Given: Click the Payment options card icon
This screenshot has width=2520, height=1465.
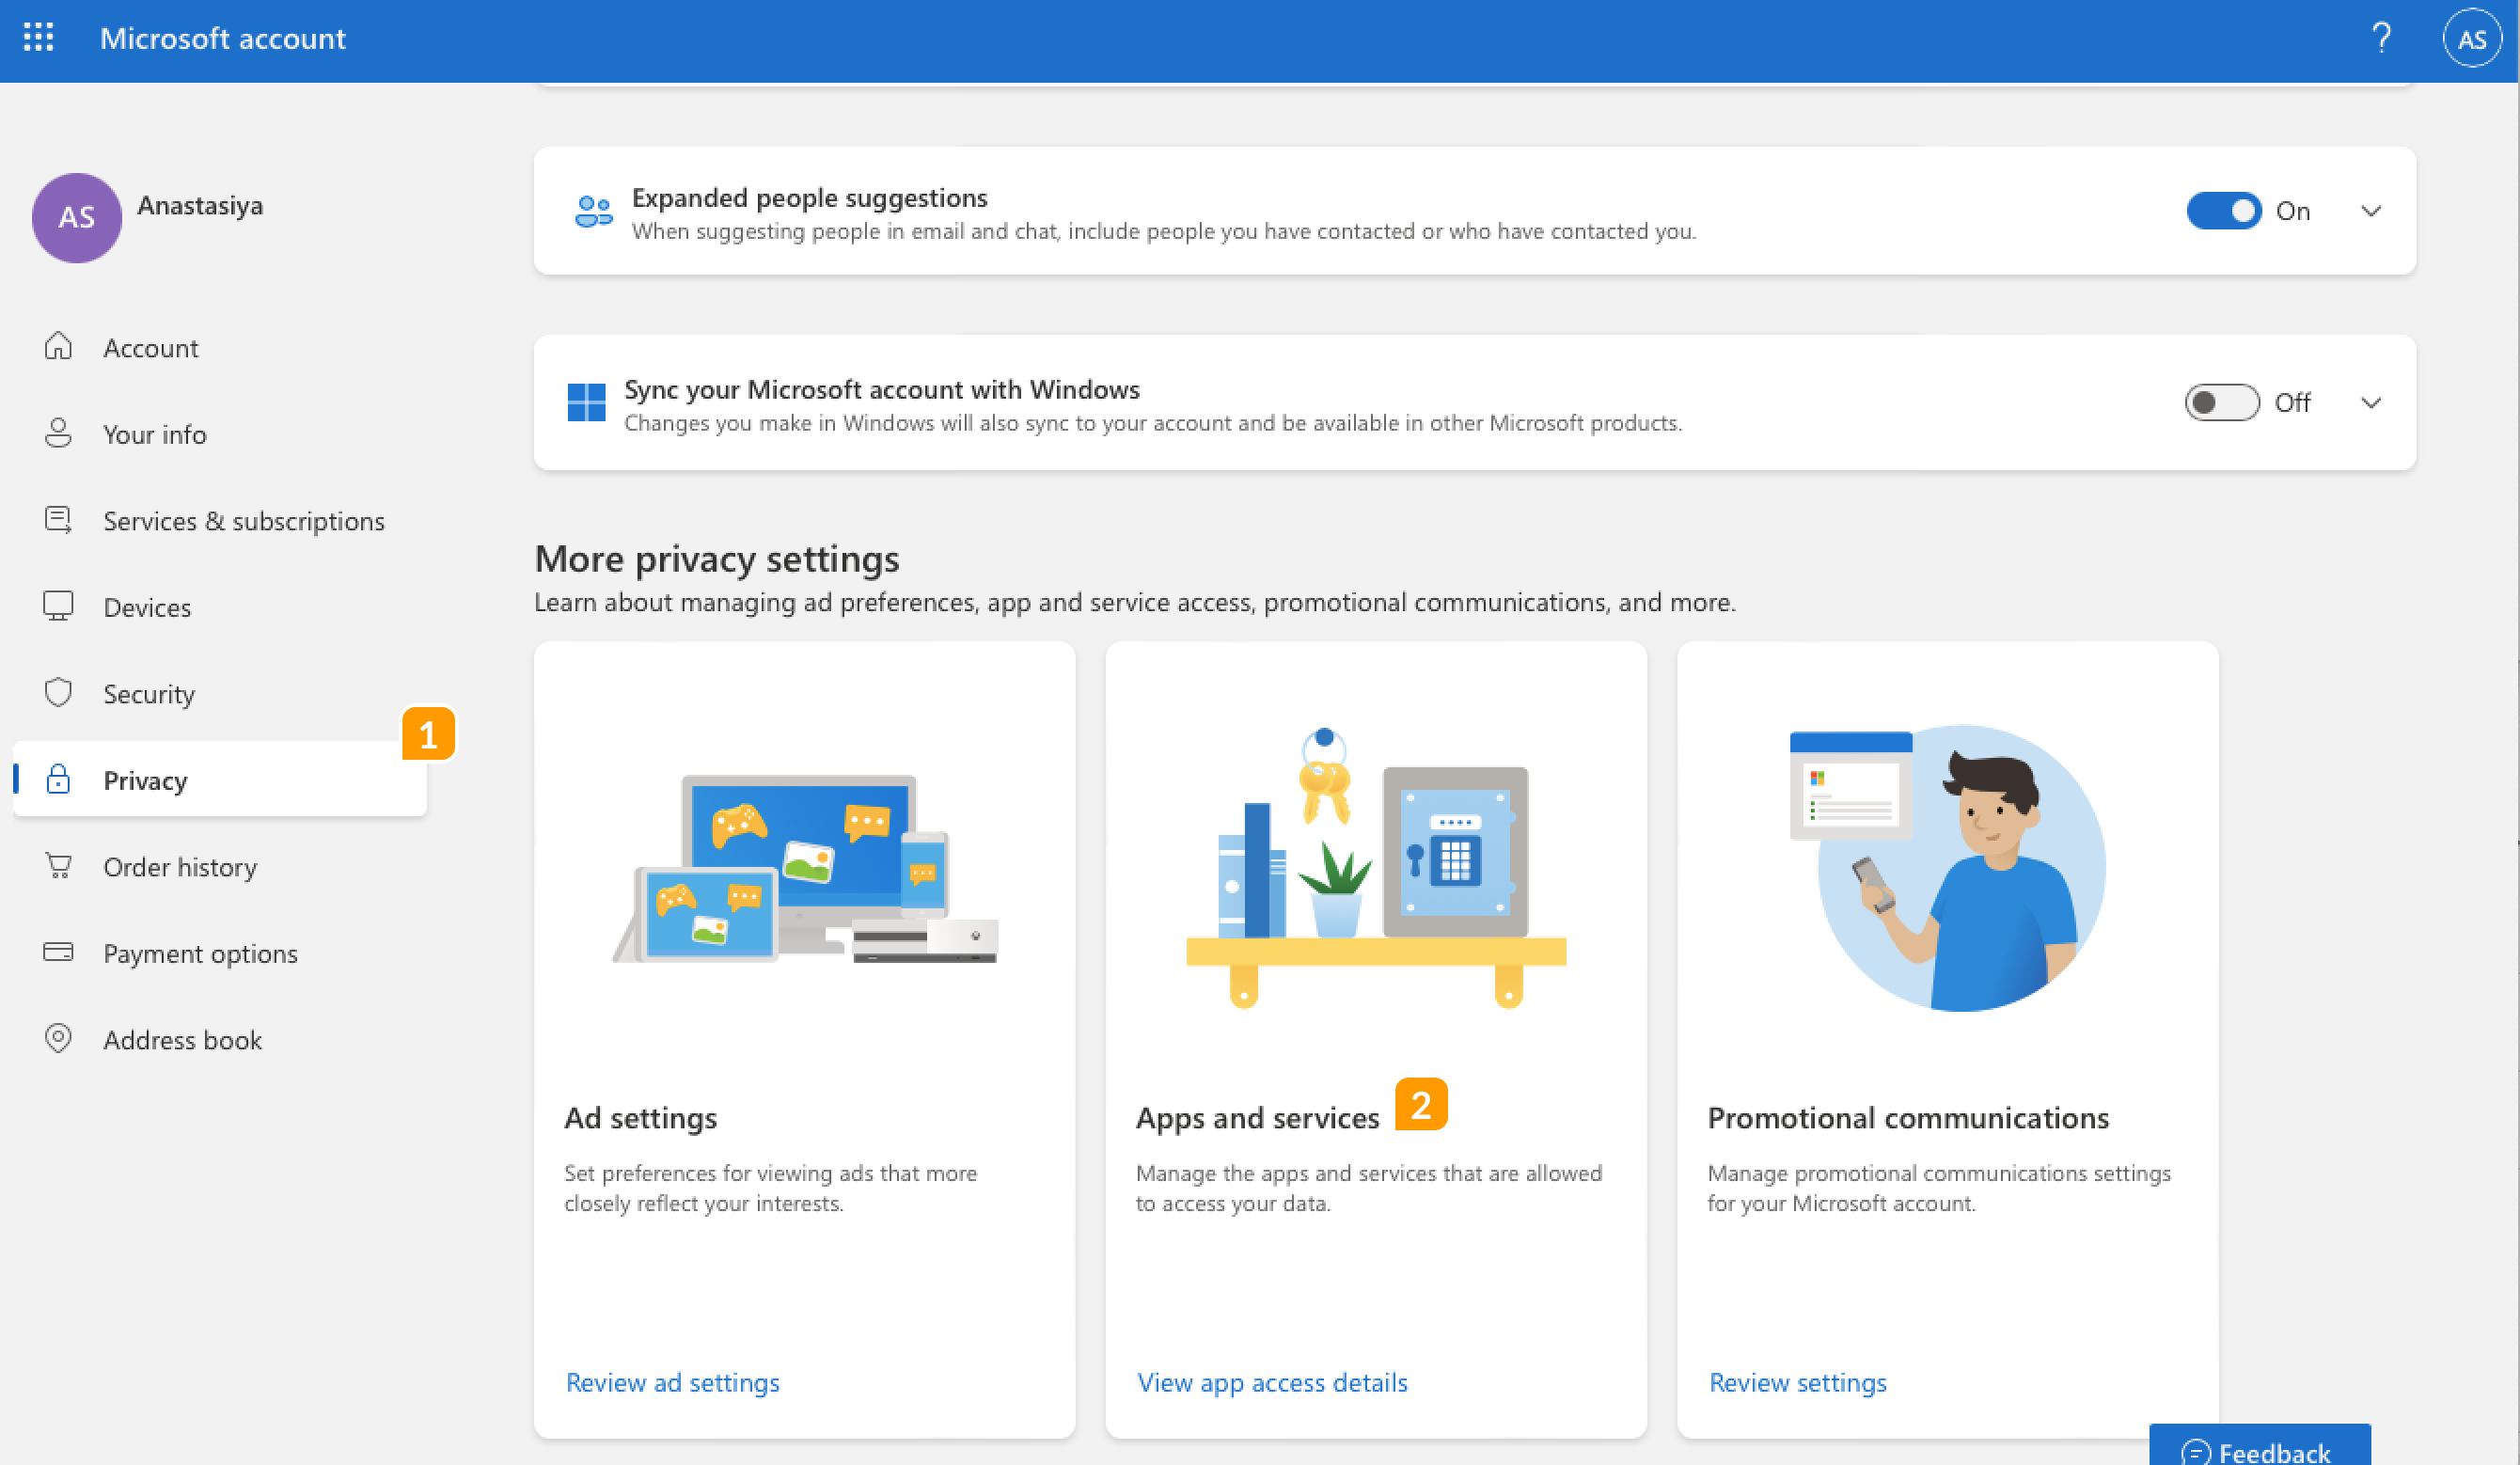Looking at the screenshot, I should point(59,952).
